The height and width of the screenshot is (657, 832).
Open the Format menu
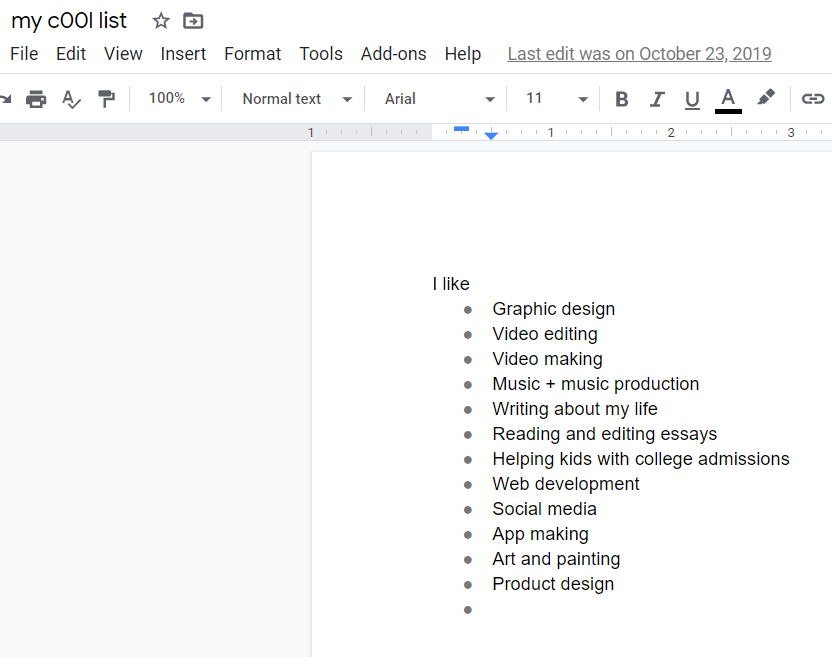(252, 54)
